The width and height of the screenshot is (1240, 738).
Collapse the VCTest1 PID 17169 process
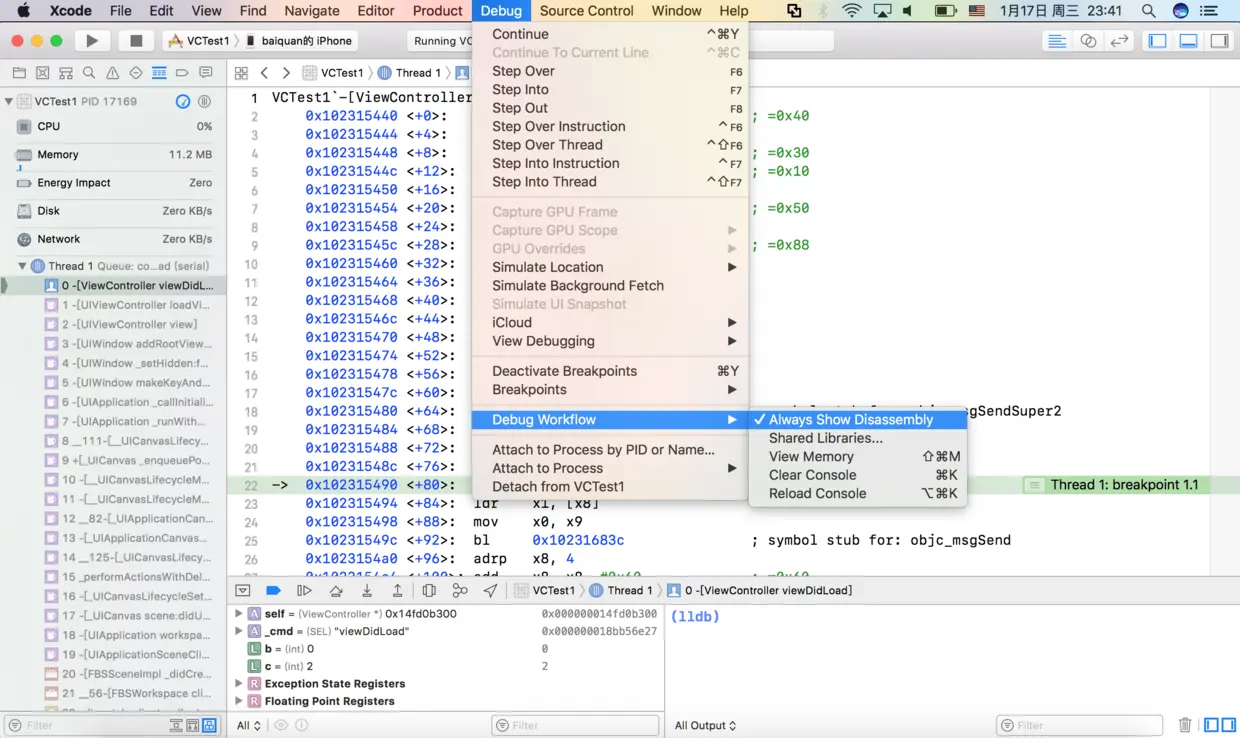(10, 101)
